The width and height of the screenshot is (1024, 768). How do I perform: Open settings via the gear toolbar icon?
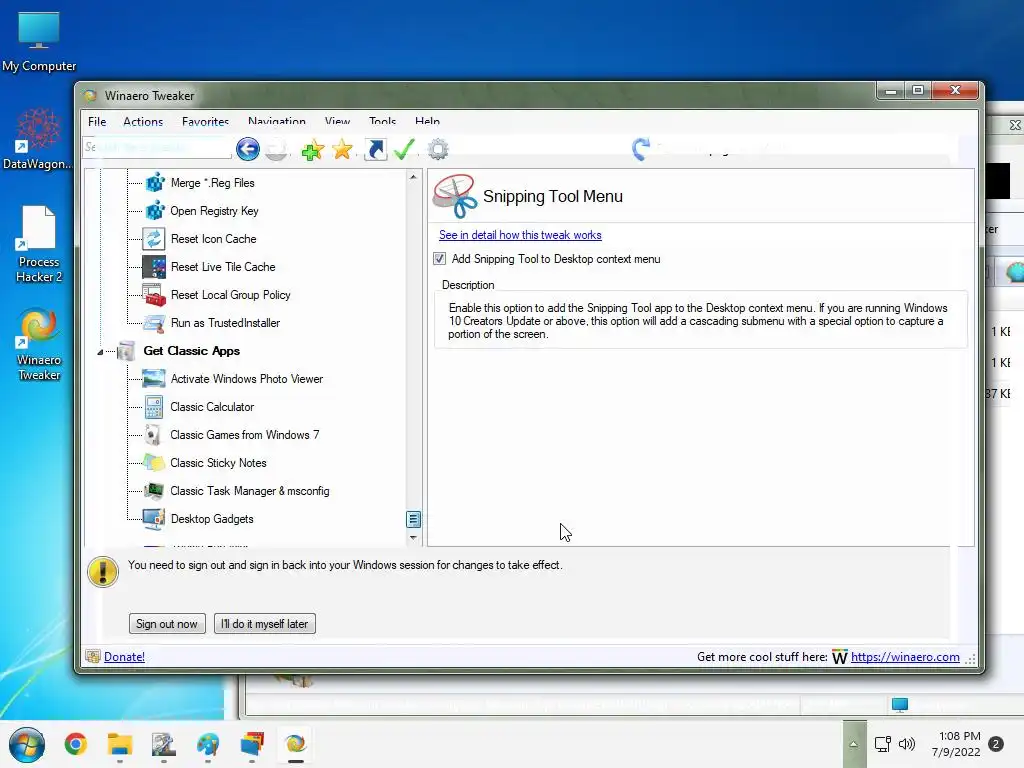point(438,150)
